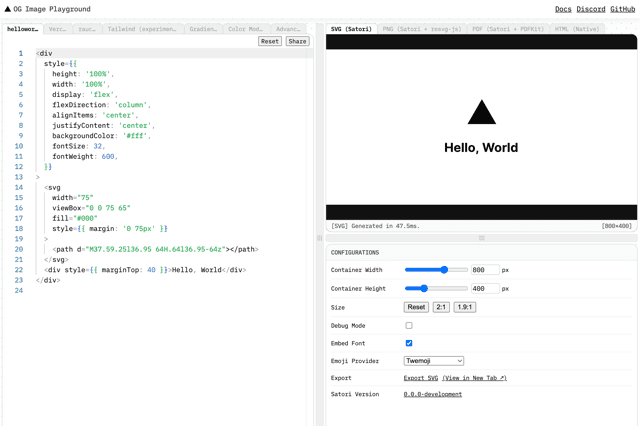Image resolution: width=640 pixels, height=426 pixels.
Task: Open the Emoji Provider dropdown
Action: 433,361
